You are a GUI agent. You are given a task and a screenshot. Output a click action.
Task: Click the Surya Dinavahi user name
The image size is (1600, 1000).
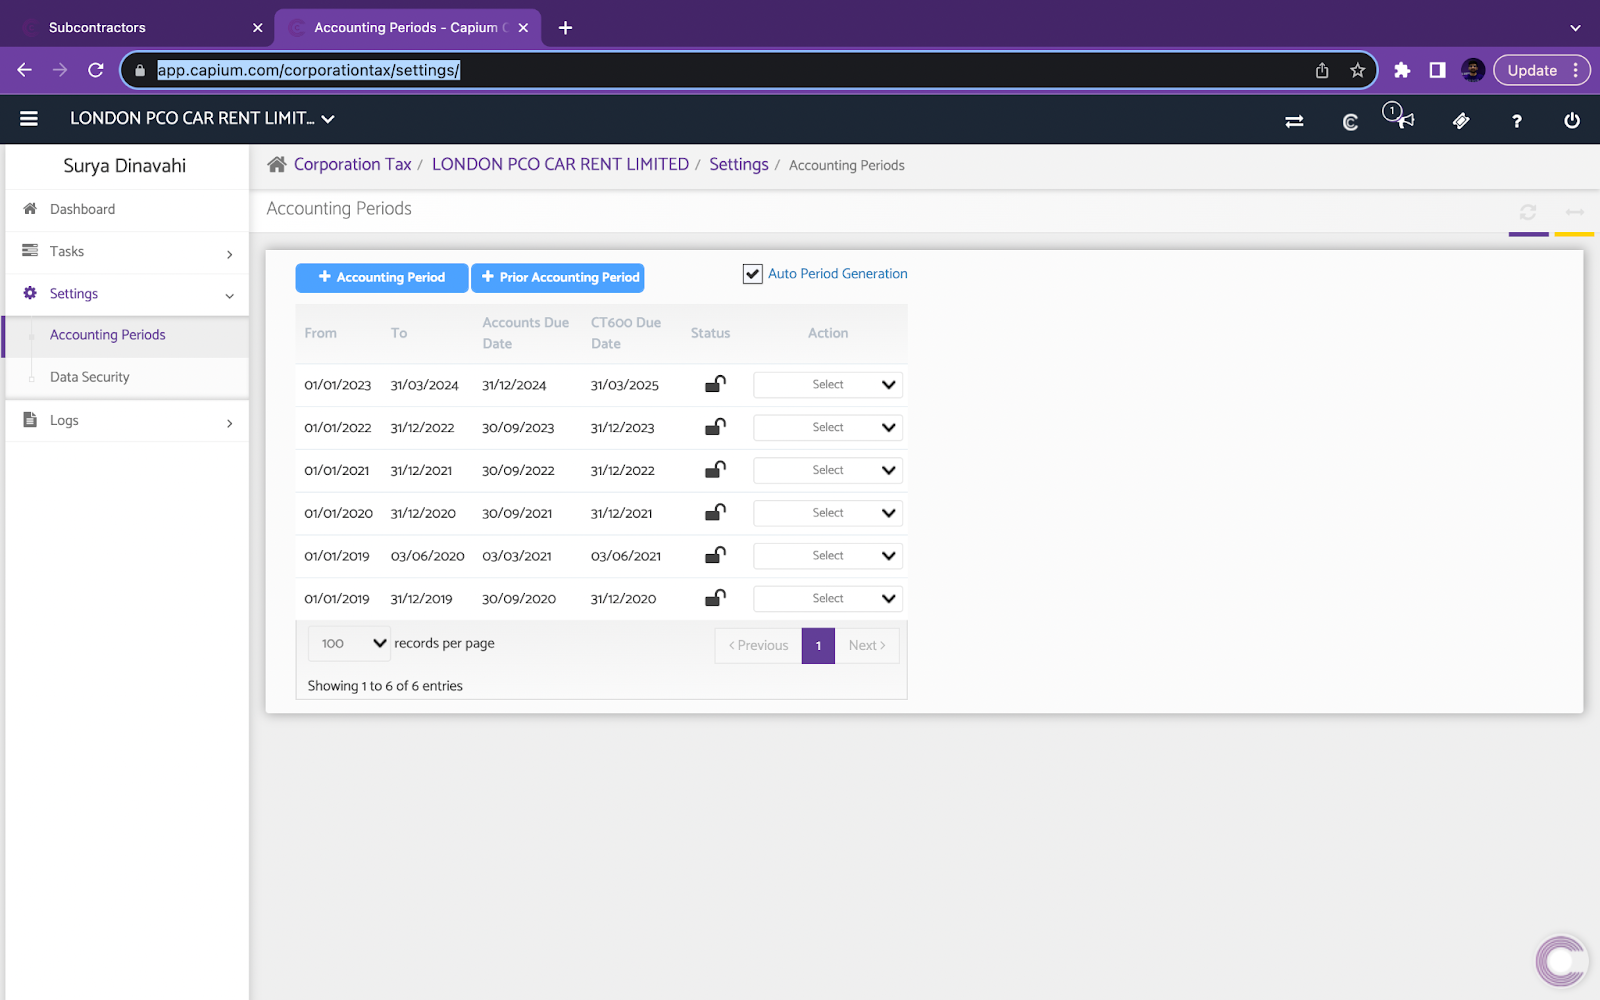(125, 166)
